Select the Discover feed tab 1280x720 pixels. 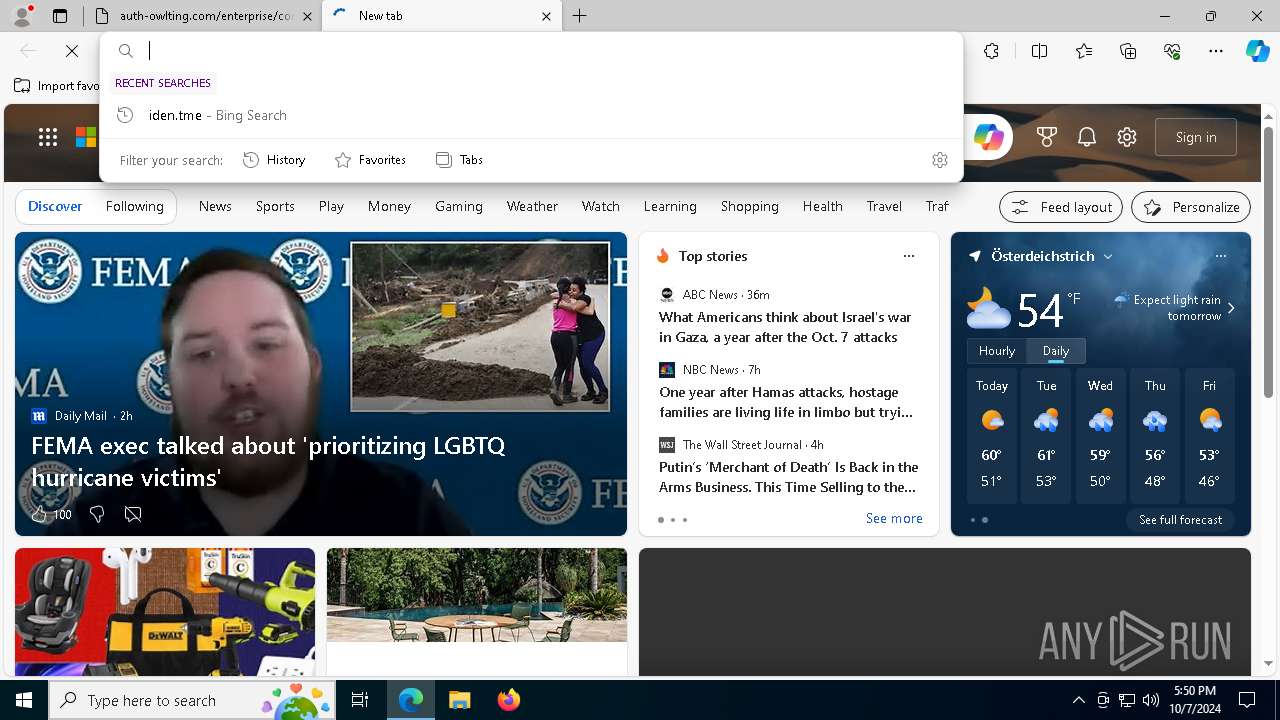[55, 206]
